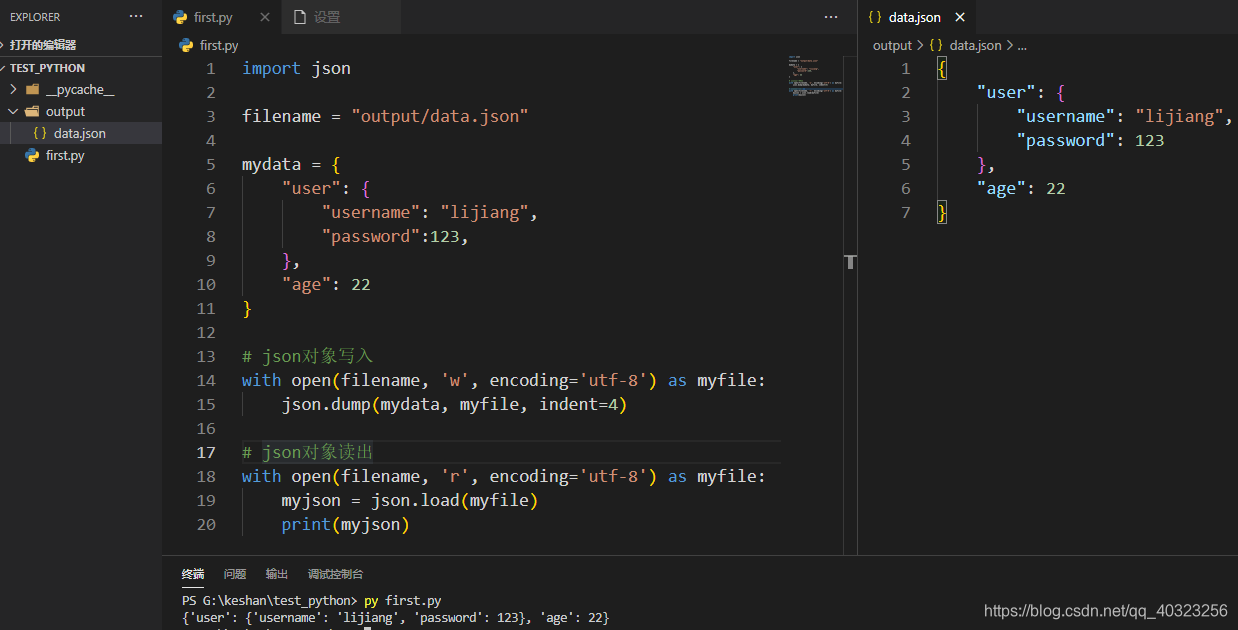Collapse the TEST_PYTHON workspace section
1238x630 pixels.
click(x=48, y=68)
